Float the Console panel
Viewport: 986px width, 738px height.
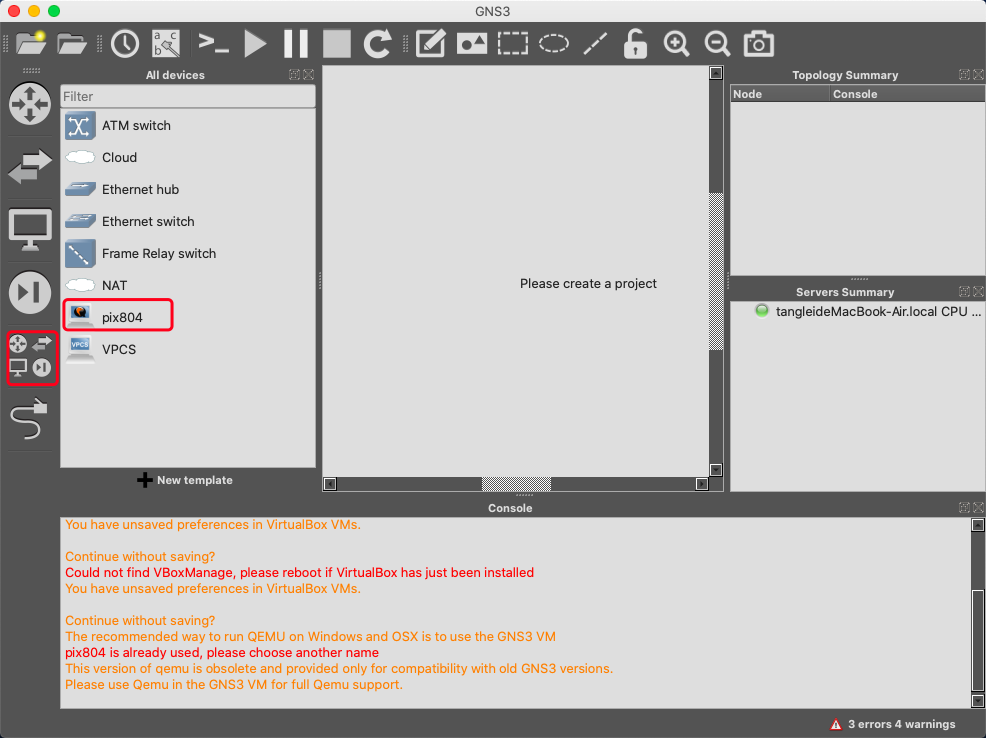click(x=964, y=507)
